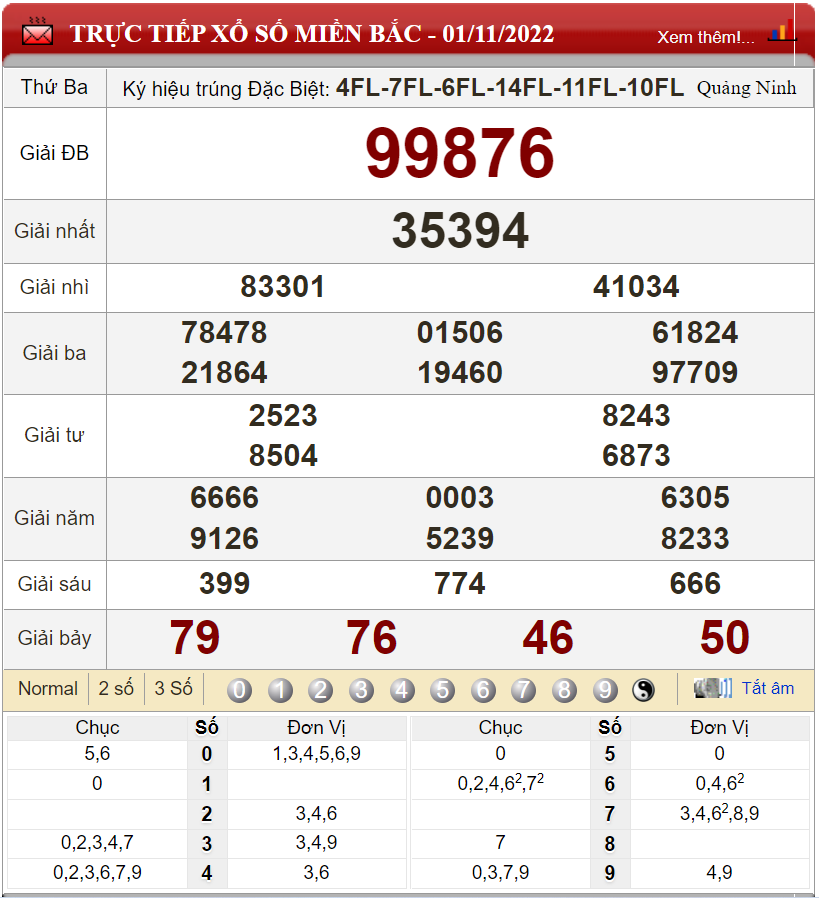819x898 pixels.
Task: Select fourth prize number 6873
Action: (636, 456)
